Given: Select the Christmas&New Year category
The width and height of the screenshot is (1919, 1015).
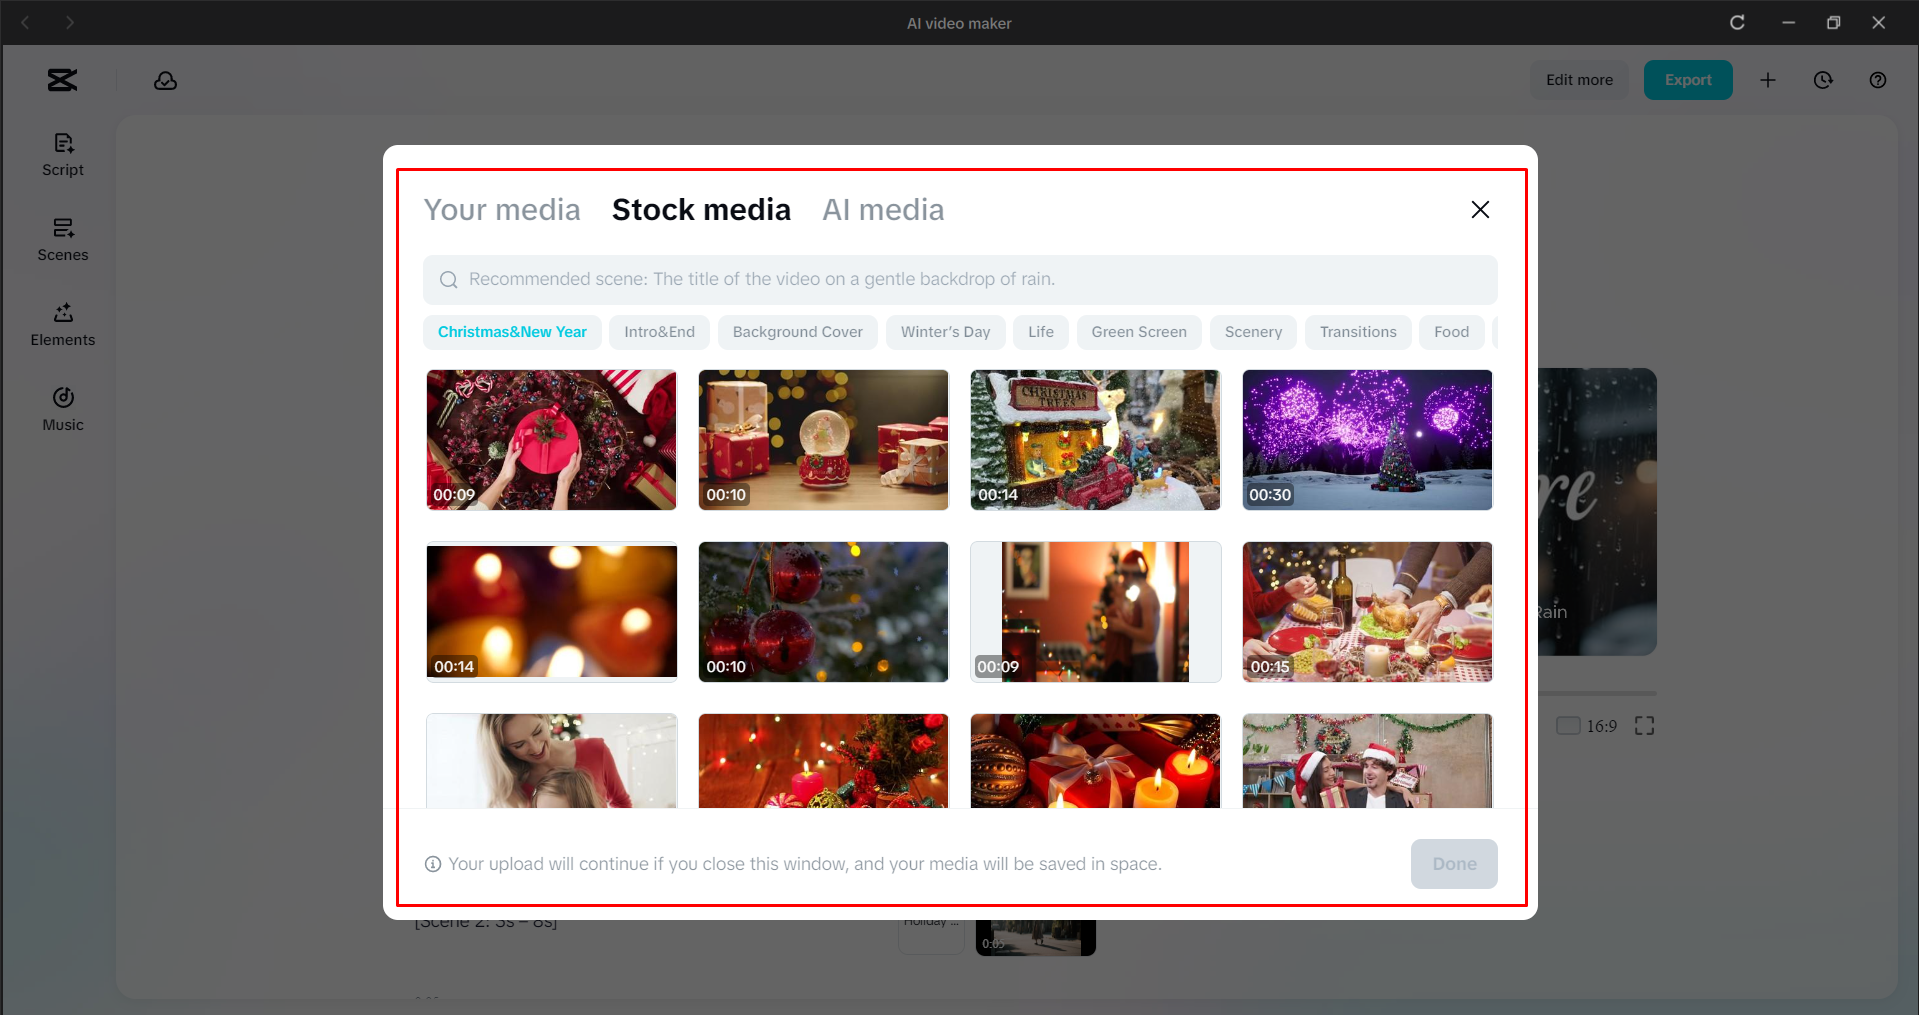Looking at the screenshot, I should coord(512,332).
